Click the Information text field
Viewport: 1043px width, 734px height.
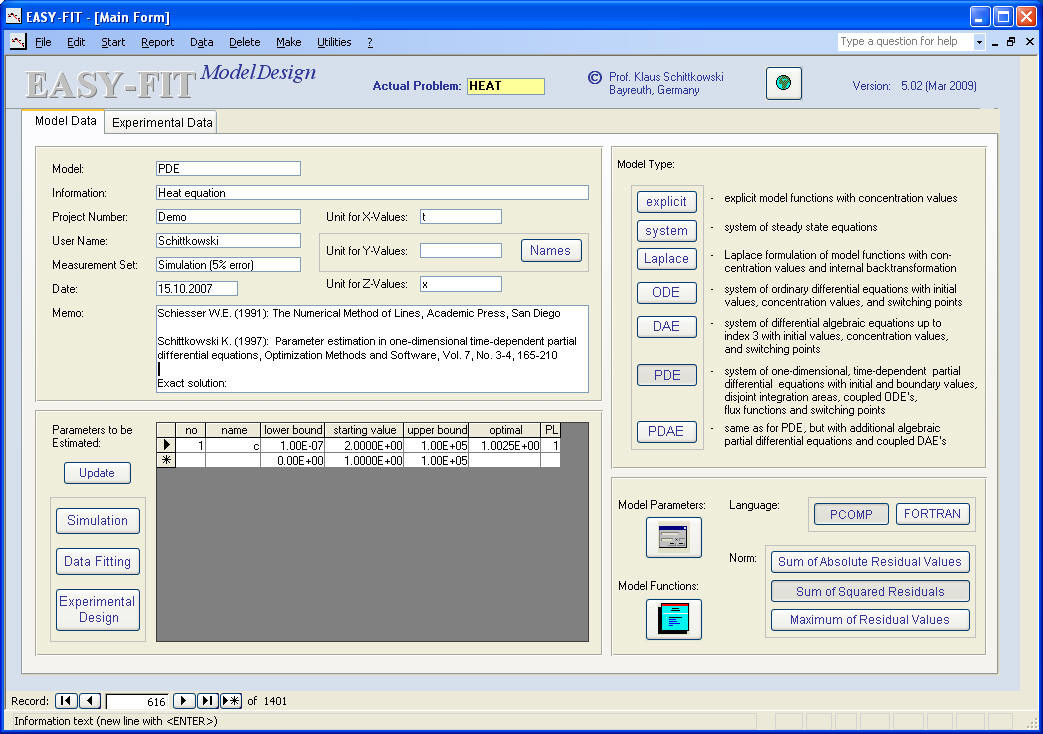coord(372,193)
